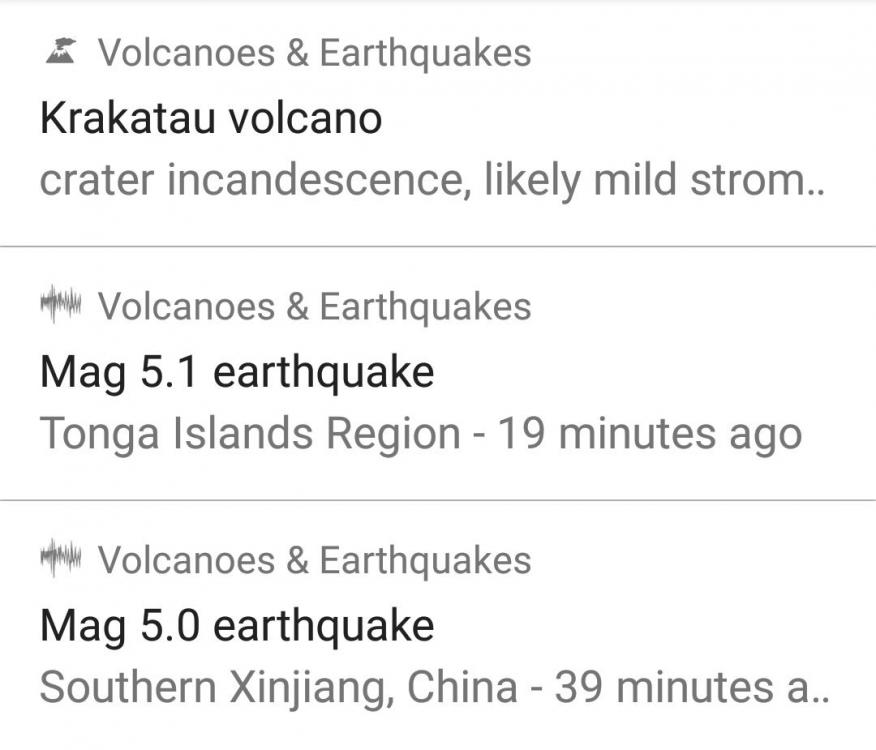
Task: Click the 'Tonga Islands Region' location text
Action: (x=250, y=435)
